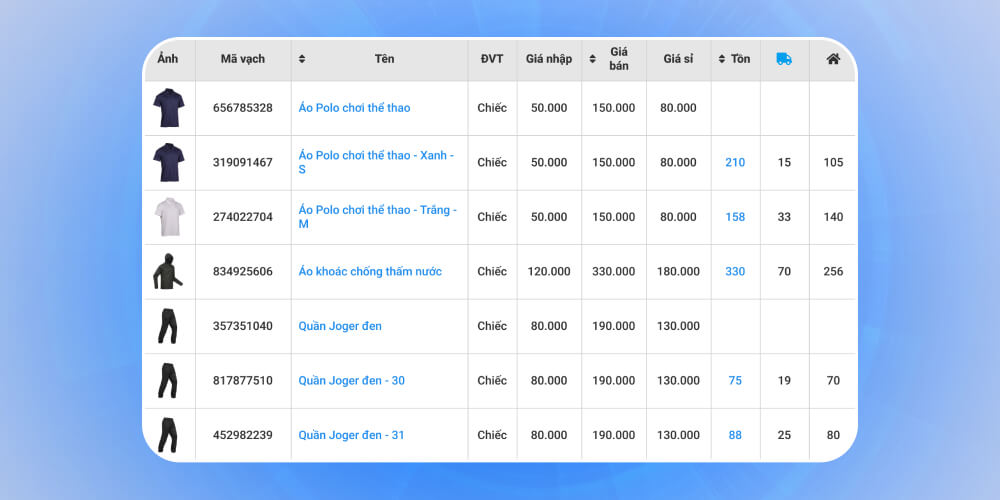Click the Mã vạch column header

[243, 59]
